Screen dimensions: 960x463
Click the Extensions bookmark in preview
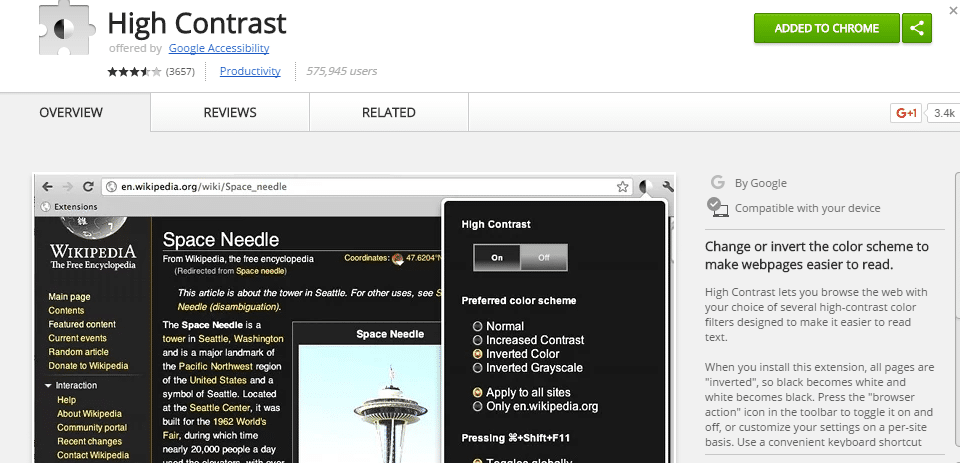69,207
